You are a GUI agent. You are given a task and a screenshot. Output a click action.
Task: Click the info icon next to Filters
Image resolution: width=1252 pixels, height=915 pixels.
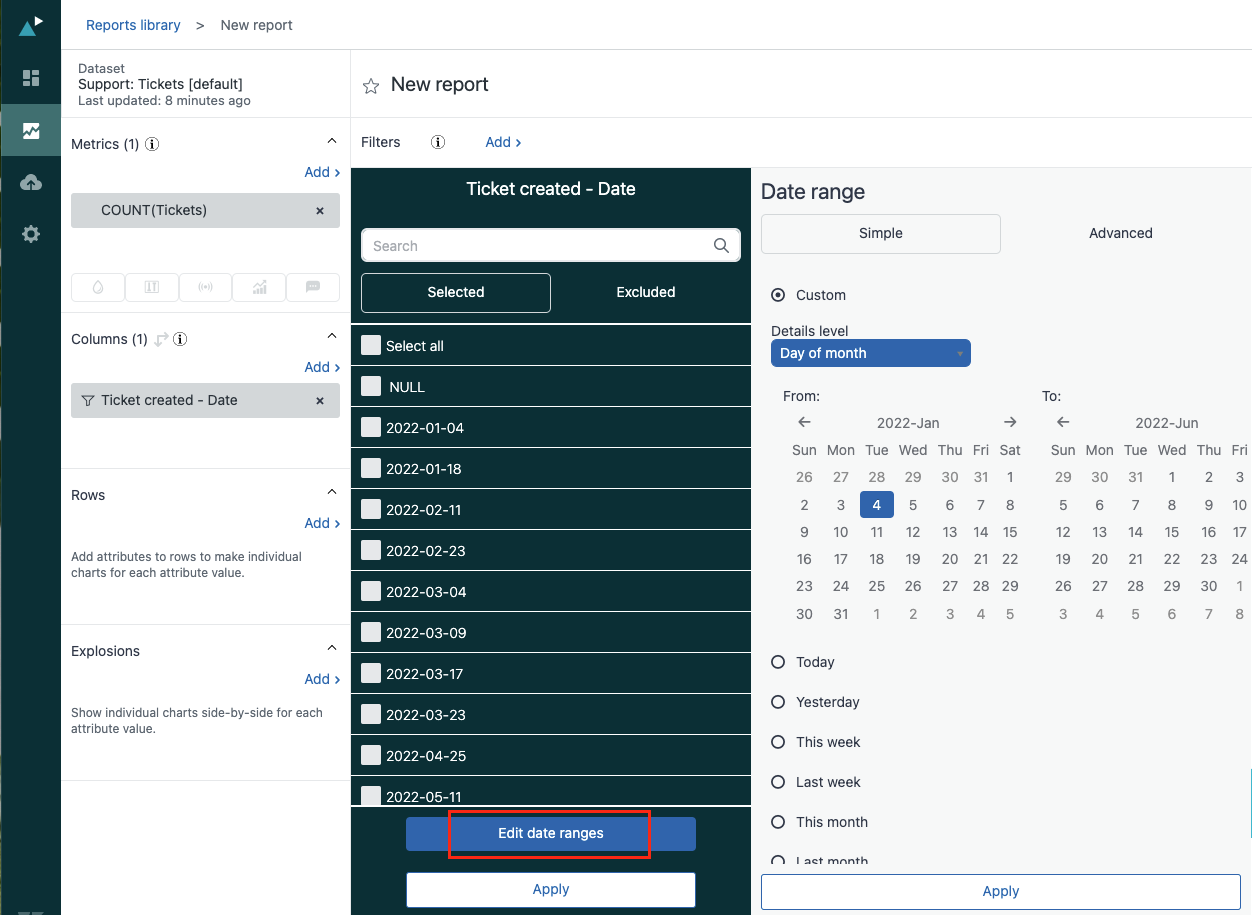[437, 142]
